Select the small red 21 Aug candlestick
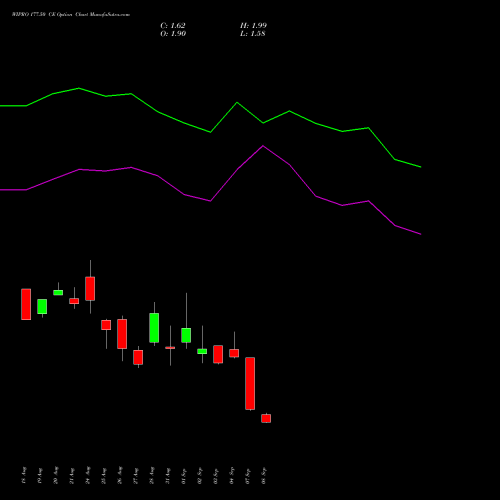 click(74, 301)
